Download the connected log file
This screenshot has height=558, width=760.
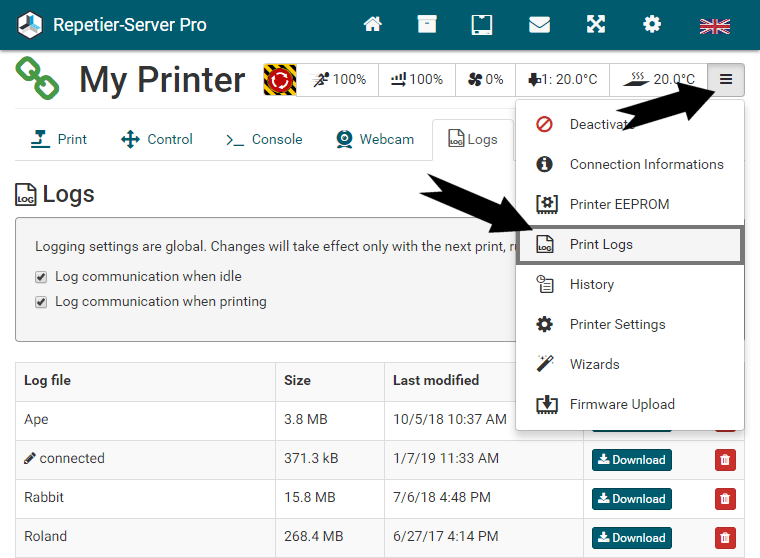632,460
